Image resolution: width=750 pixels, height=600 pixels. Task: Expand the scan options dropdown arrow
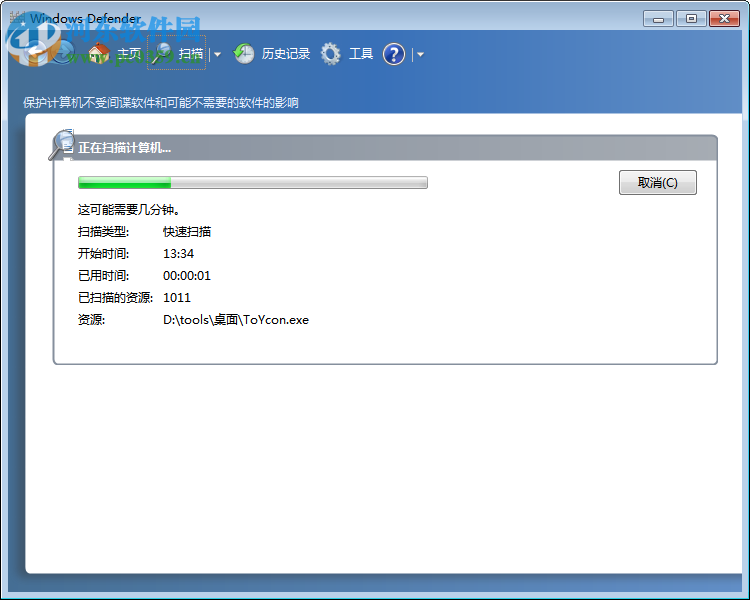[218, 55]
